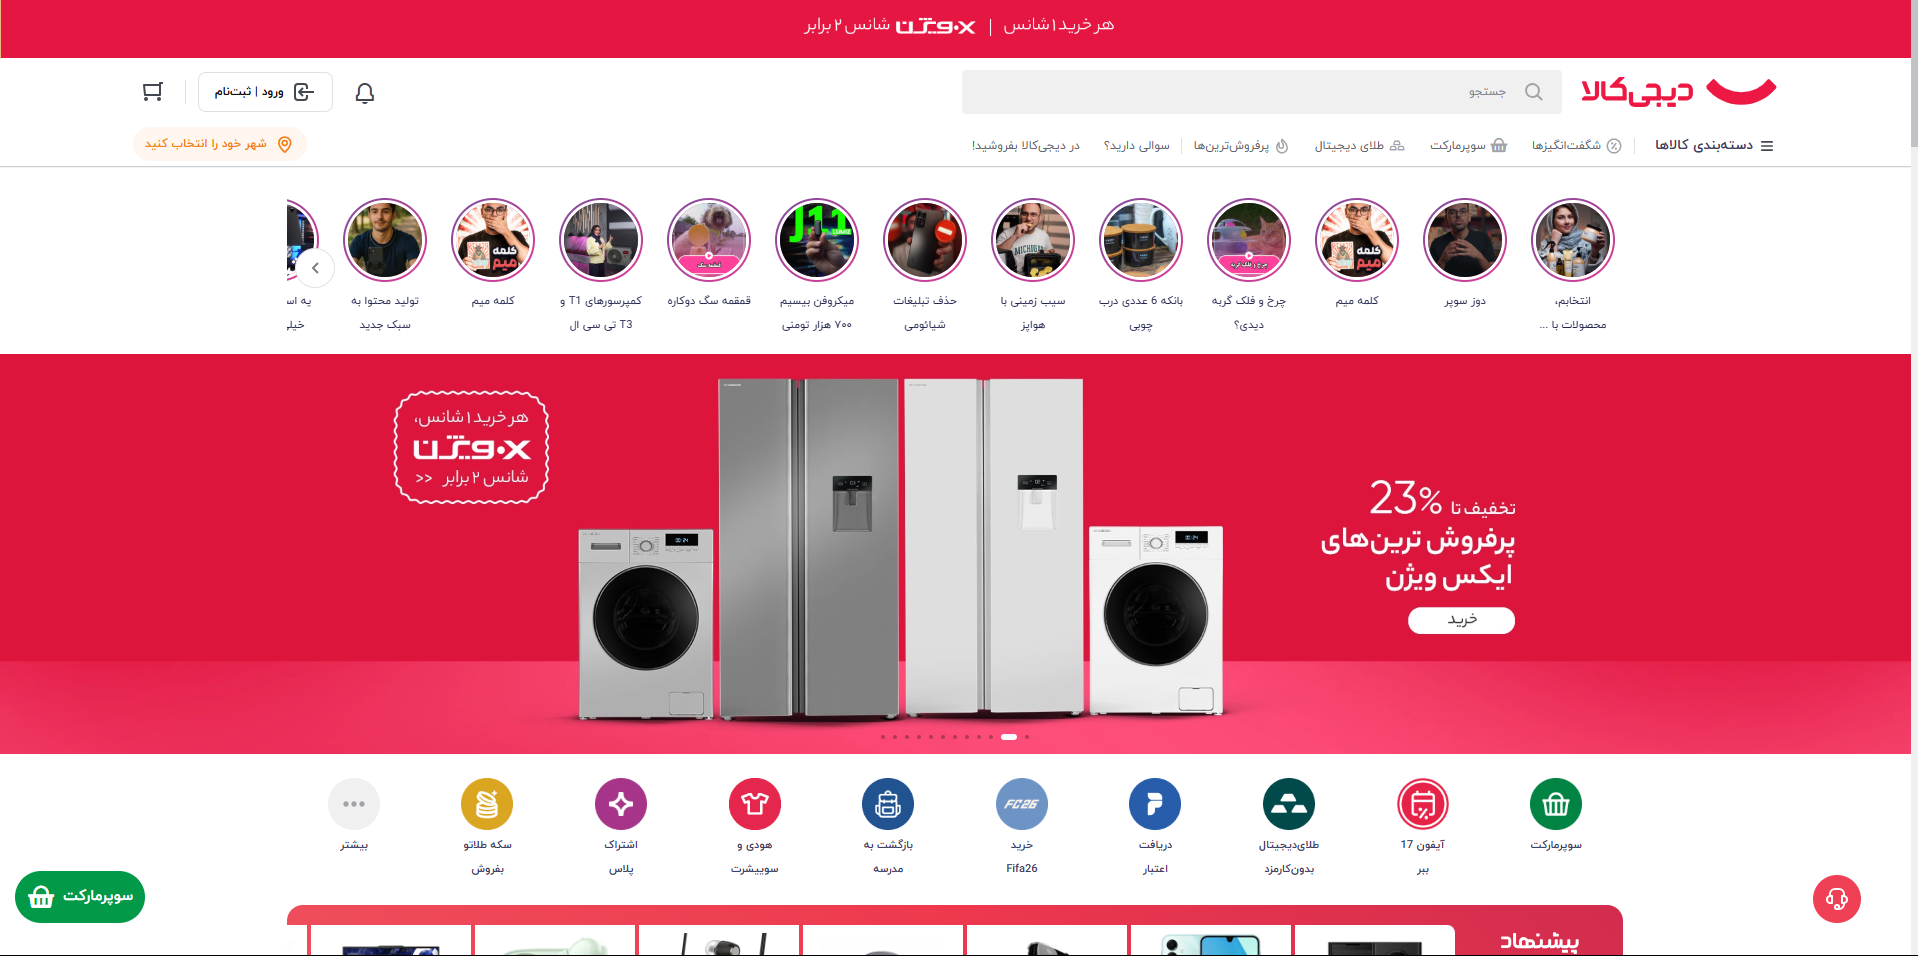Click the login or sign-up button
This screenshot has height=956, width=1918.
[265, 92]
